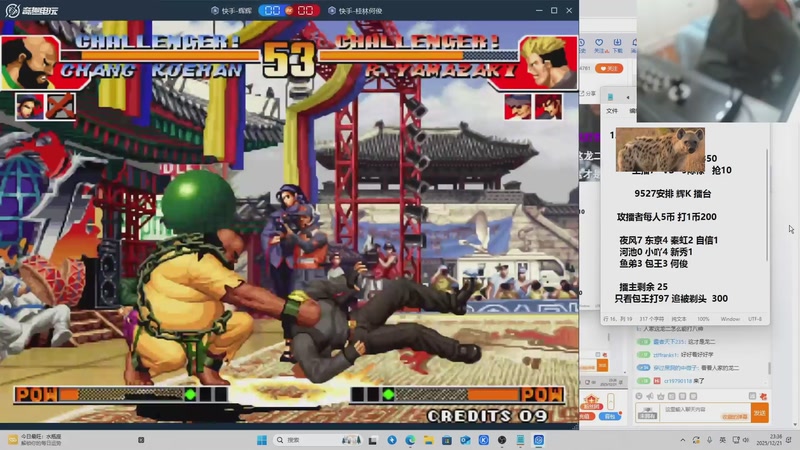800x450 pixels.
Task: Click the chat message input field
Action: (x=706, y=413)
